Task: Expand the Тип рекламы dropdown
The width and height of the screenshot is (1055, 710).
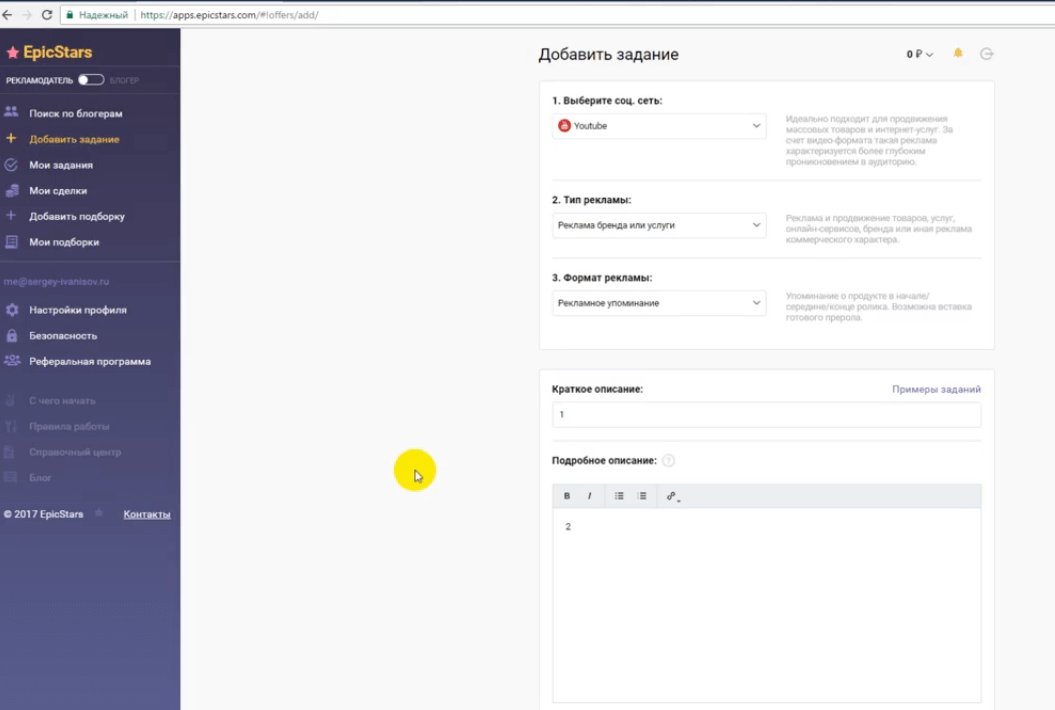Action: tap(659, 226)
